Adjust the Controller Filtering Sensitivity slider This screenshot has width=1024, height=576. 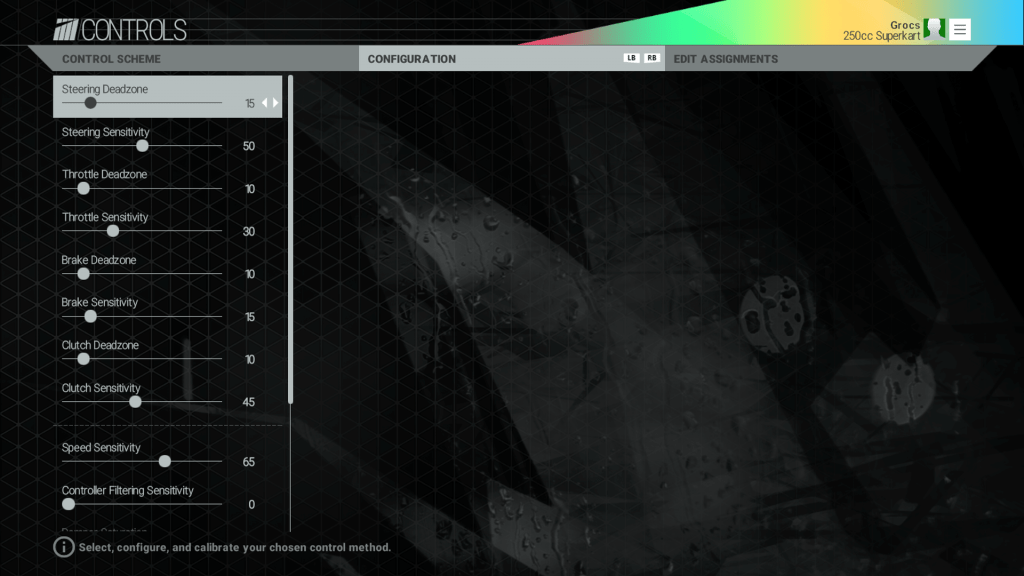[x=68, y=503]
